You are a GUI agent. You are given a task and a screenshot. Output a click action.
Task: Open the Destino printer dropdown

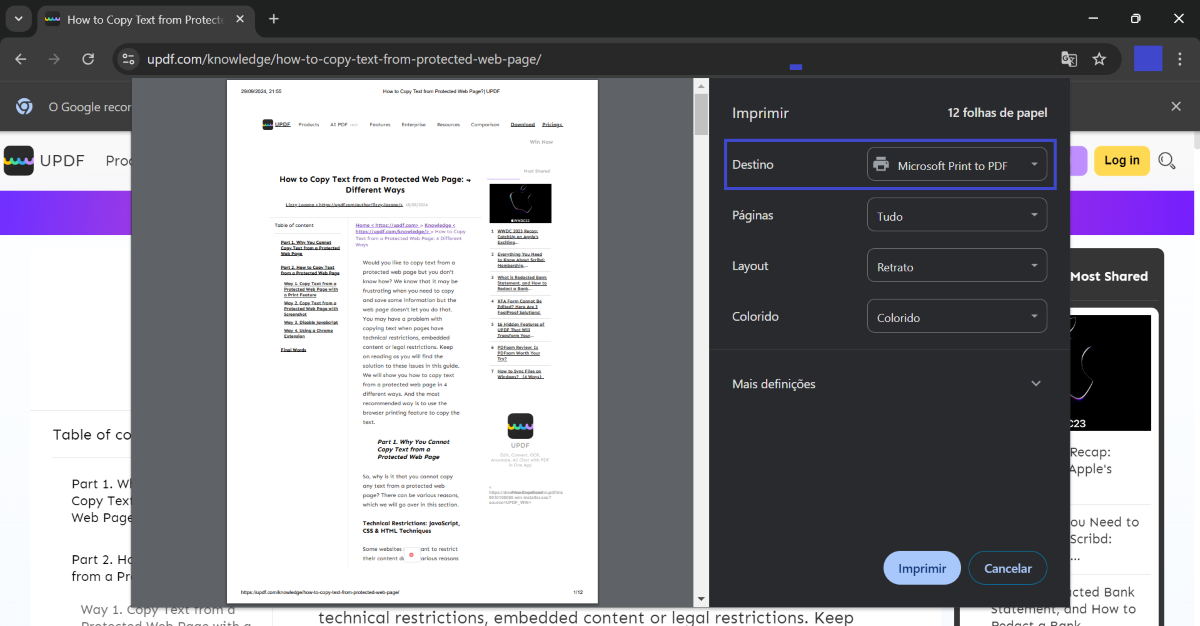pos(957,165)
